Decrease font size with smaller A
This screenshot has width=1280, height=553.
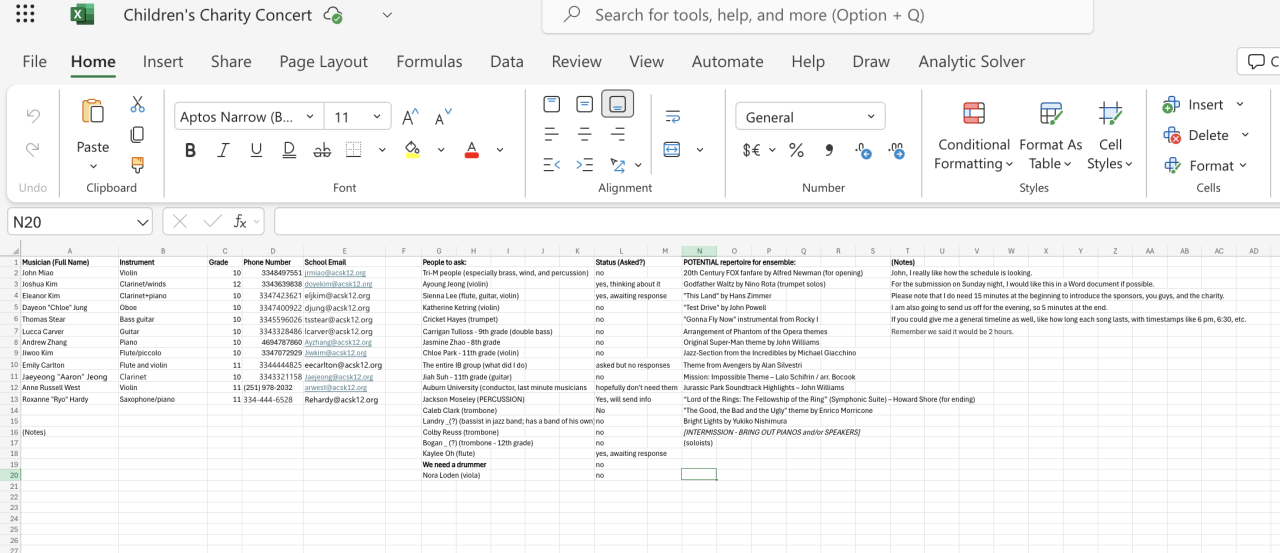pos(443,117)
